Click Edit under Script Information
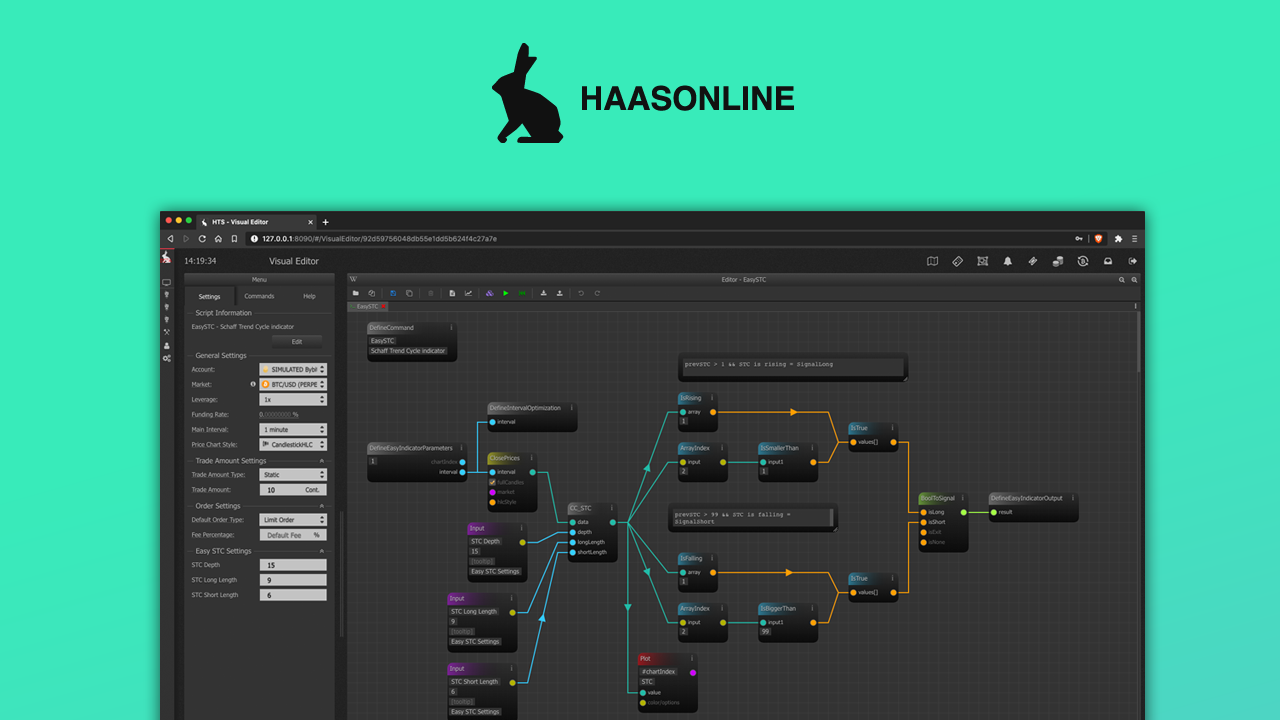The width and height of the screenshot is (1280, 720). point(296,342)
